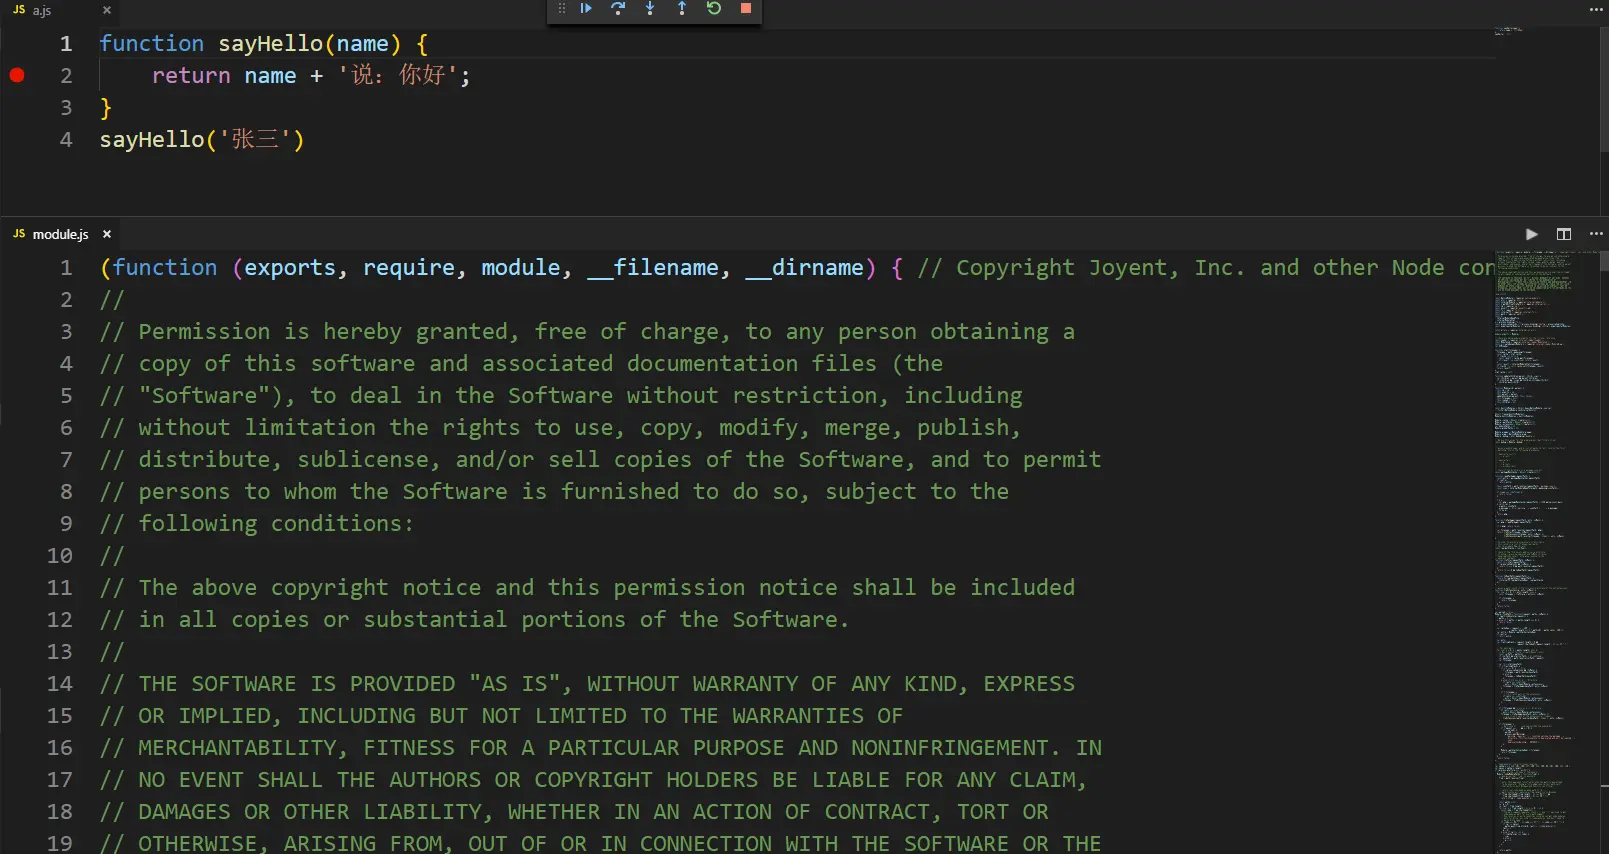
Task: Close the module.js tab
Action: 107,234
